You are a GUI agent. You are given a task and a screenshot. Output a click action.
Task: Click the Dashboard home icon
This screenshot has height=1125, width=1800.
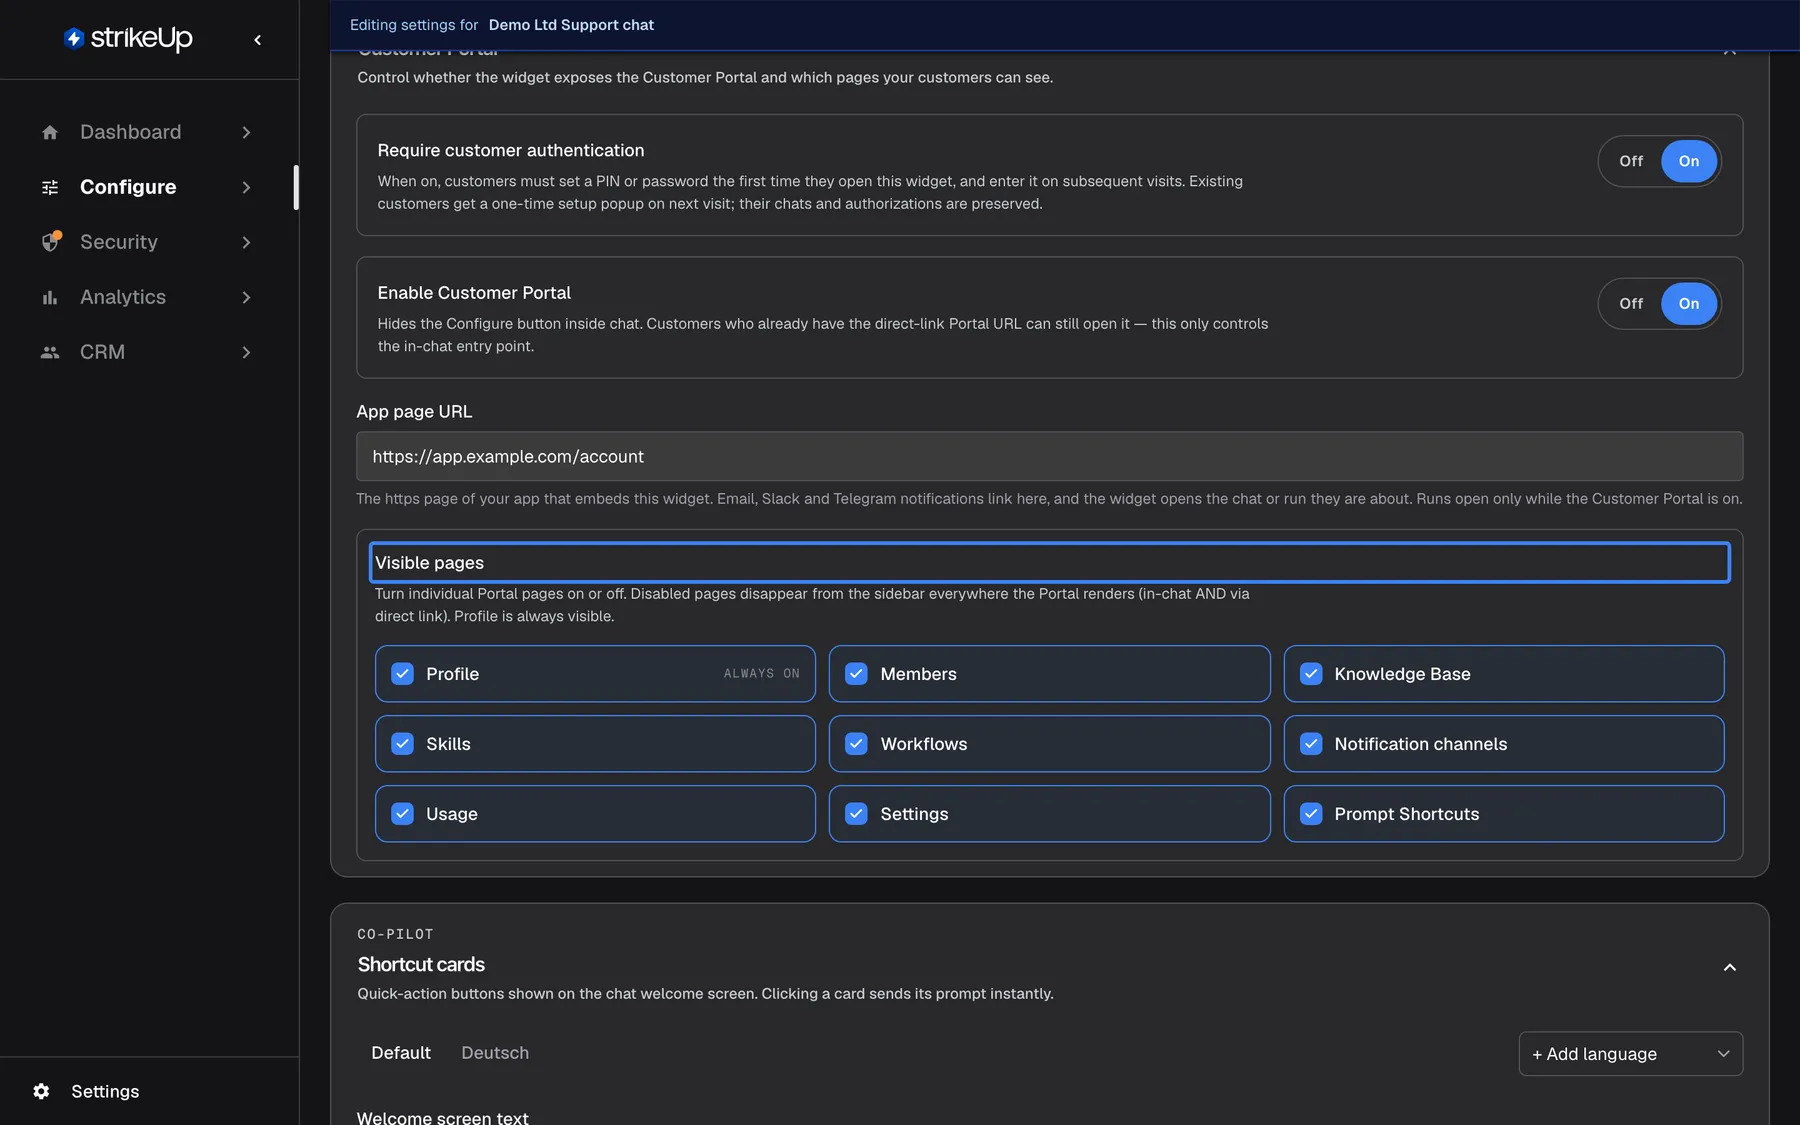tap(50, 132)
